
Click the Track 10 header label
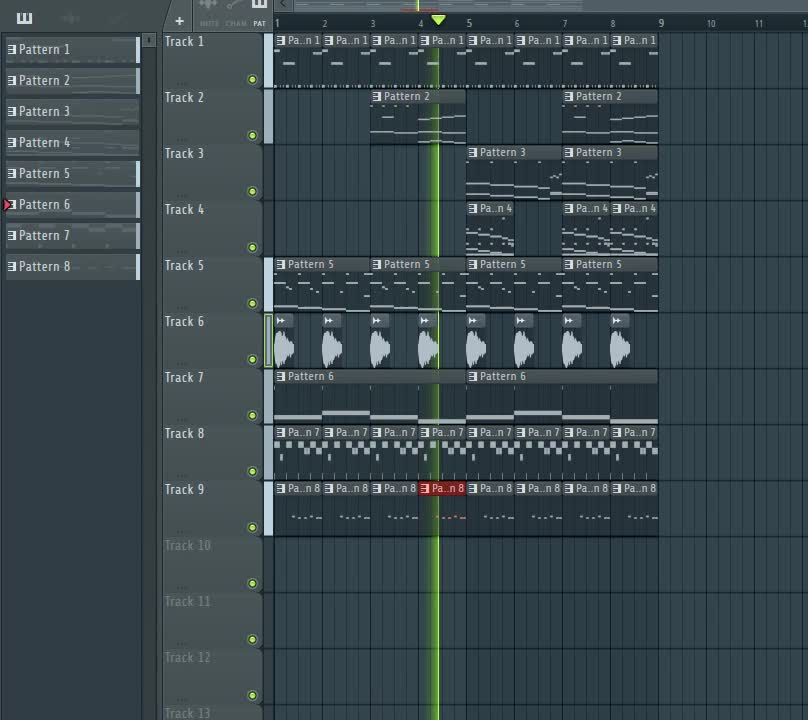point(188,546)
